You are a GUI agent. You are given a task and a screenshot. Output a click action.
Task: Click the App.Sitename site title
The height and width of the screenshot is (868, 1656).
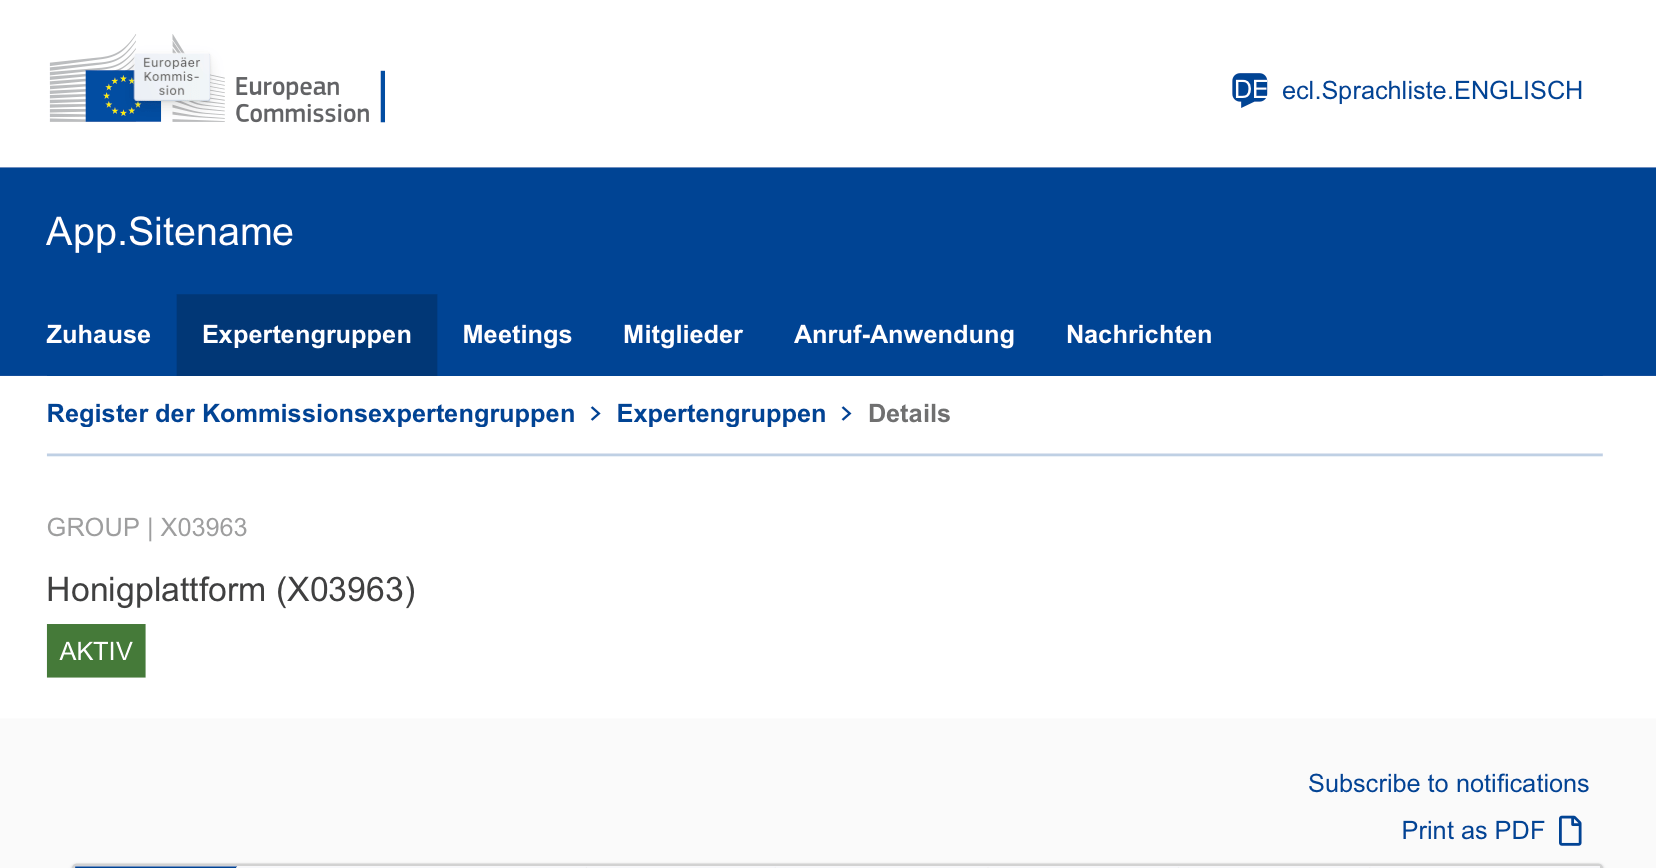(170, 232)
